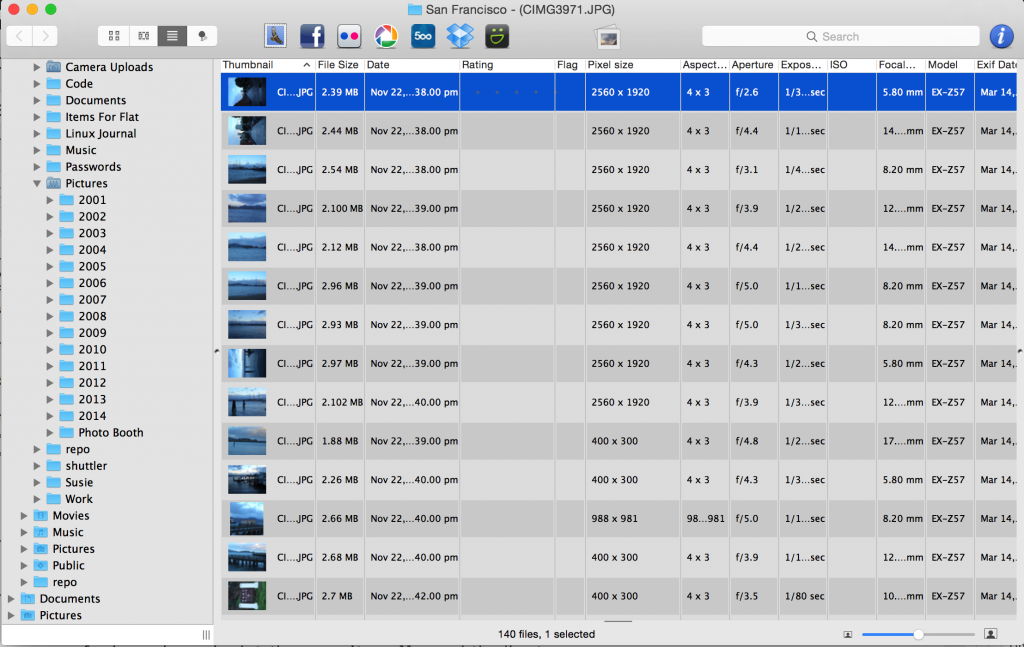This screenshot has width=1024, height=647.
Task: Select the Linux Journal folder
Action: (100, 134)
